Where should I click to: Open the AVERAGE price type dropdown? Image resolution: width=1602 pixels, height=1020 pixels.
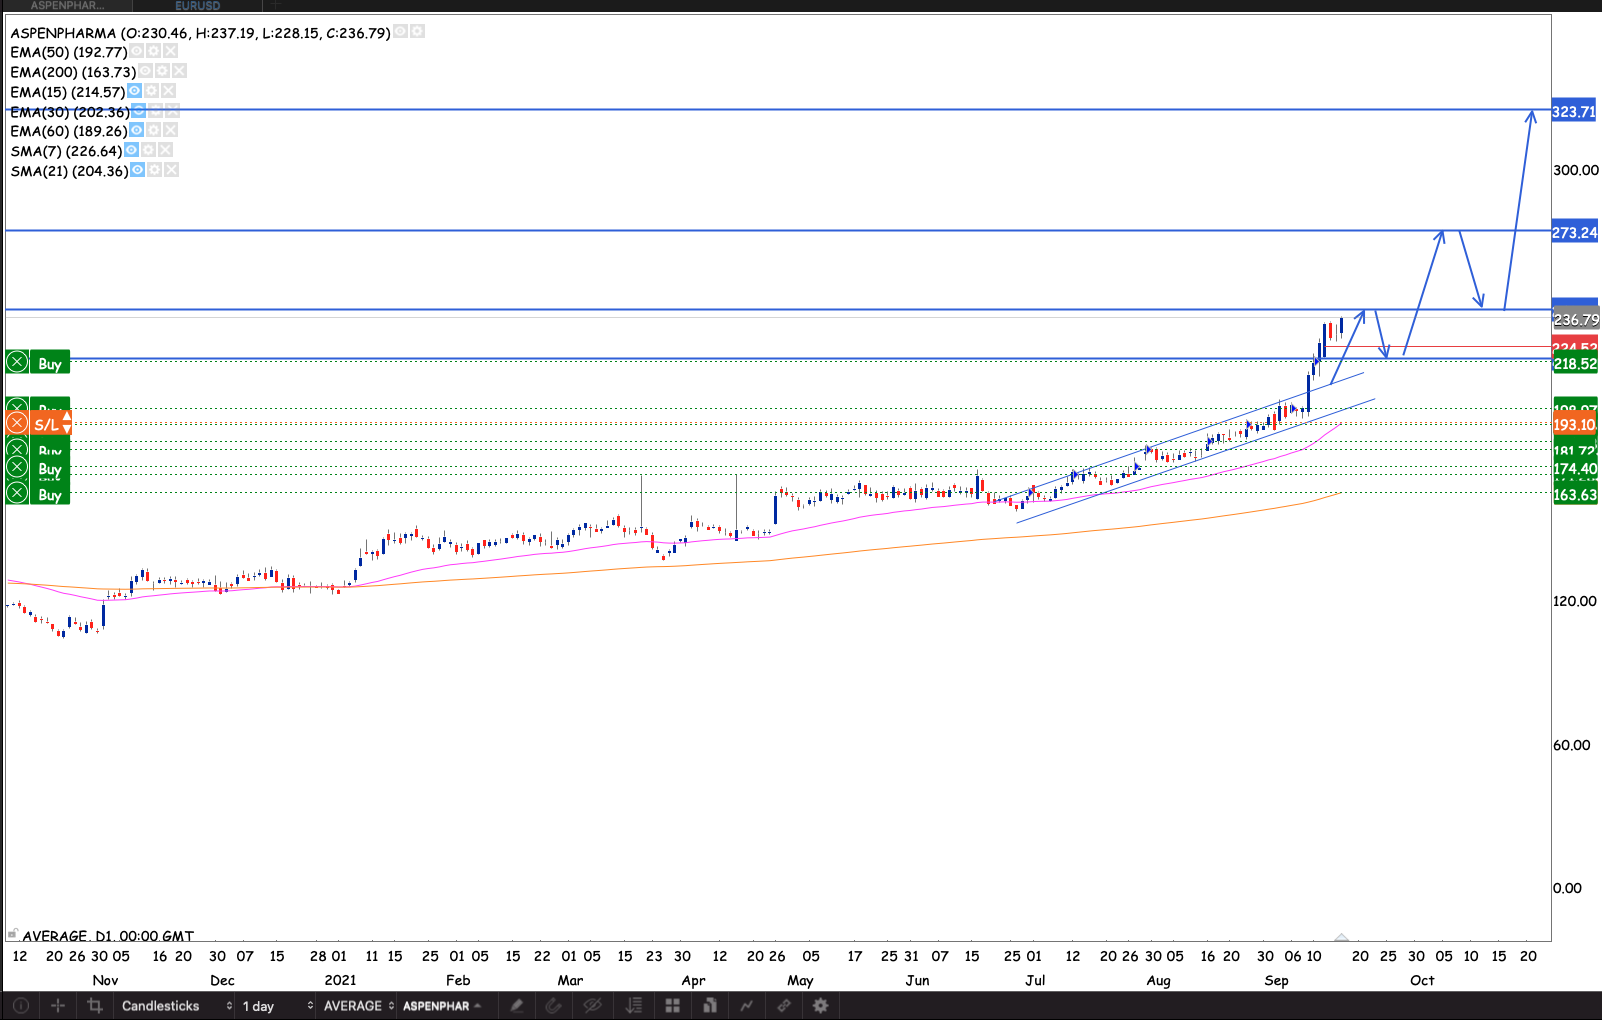pos(358,1006)
